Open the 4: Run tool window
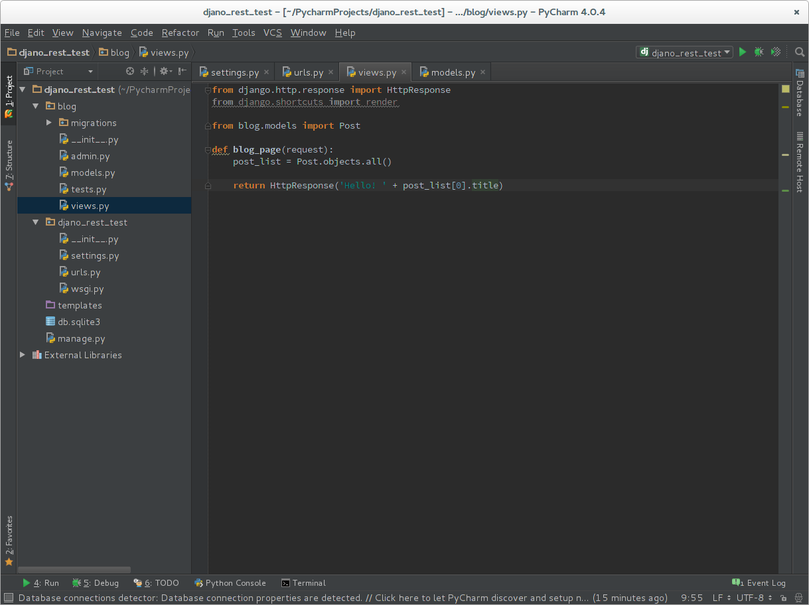This screenshot has height=605, width=809. pos(41,583)
